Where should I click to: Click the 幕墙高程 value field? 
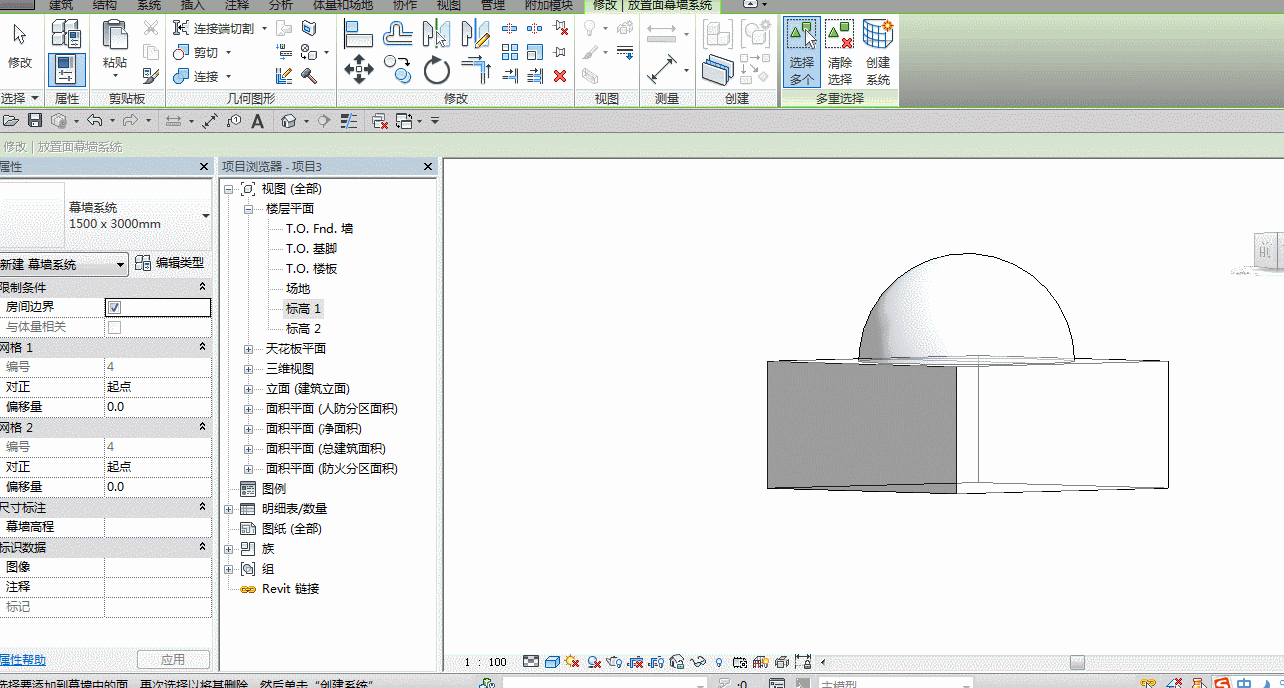click(157, 527)
